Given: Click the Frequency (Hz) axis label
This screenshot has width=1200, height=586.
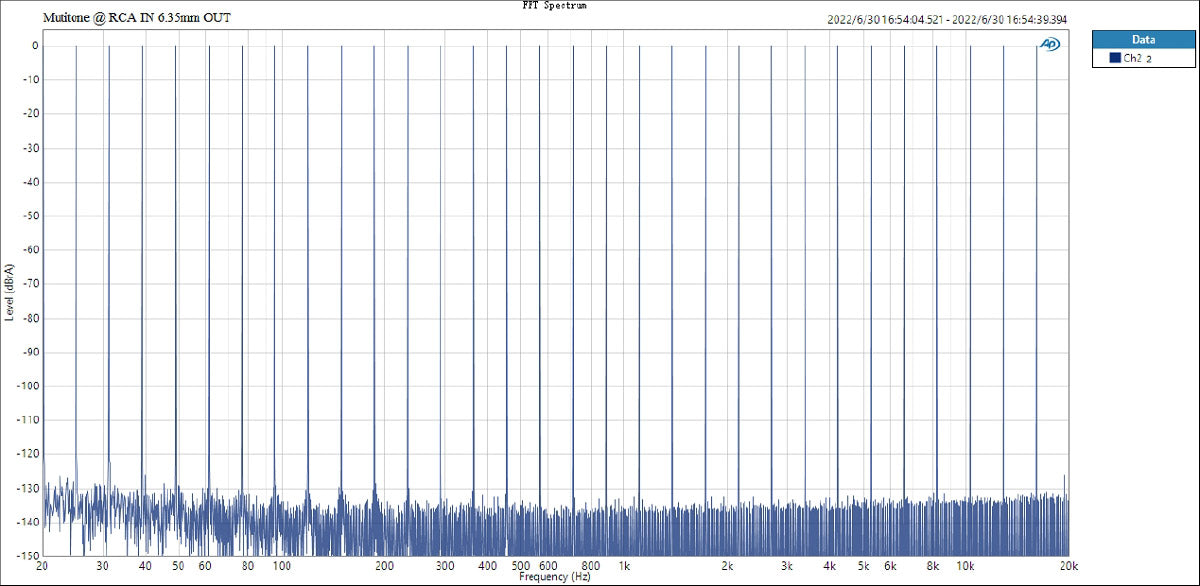Looking at the screenshot, I should (x=555, y=578).
